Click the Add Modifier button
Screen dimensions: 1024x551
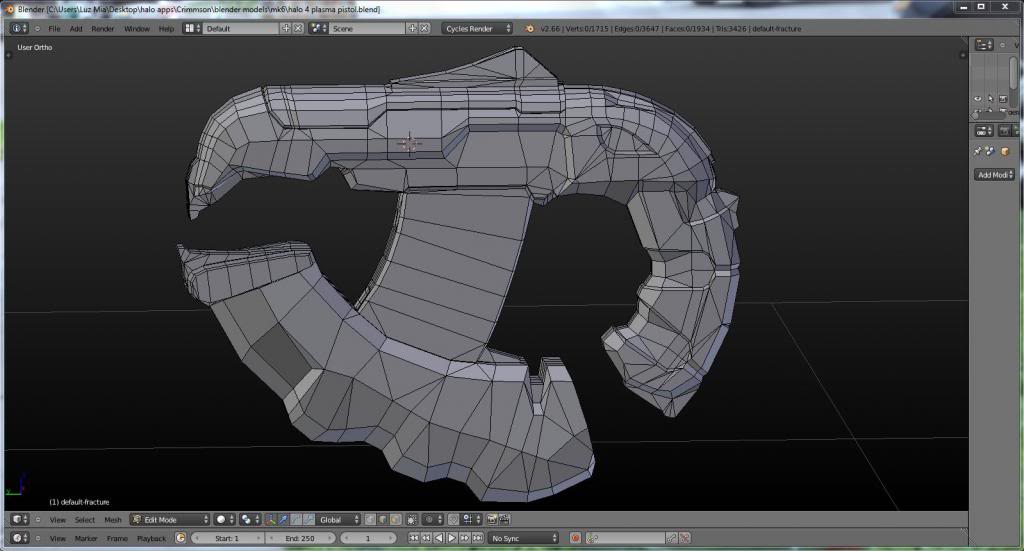pyautogui.click(x=994, y=175)
